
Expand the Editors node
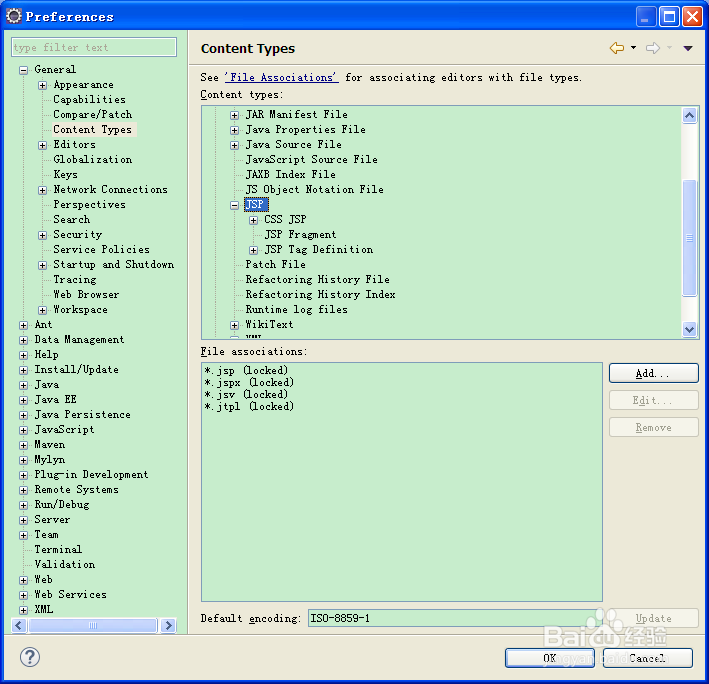(x=43, y=145)
